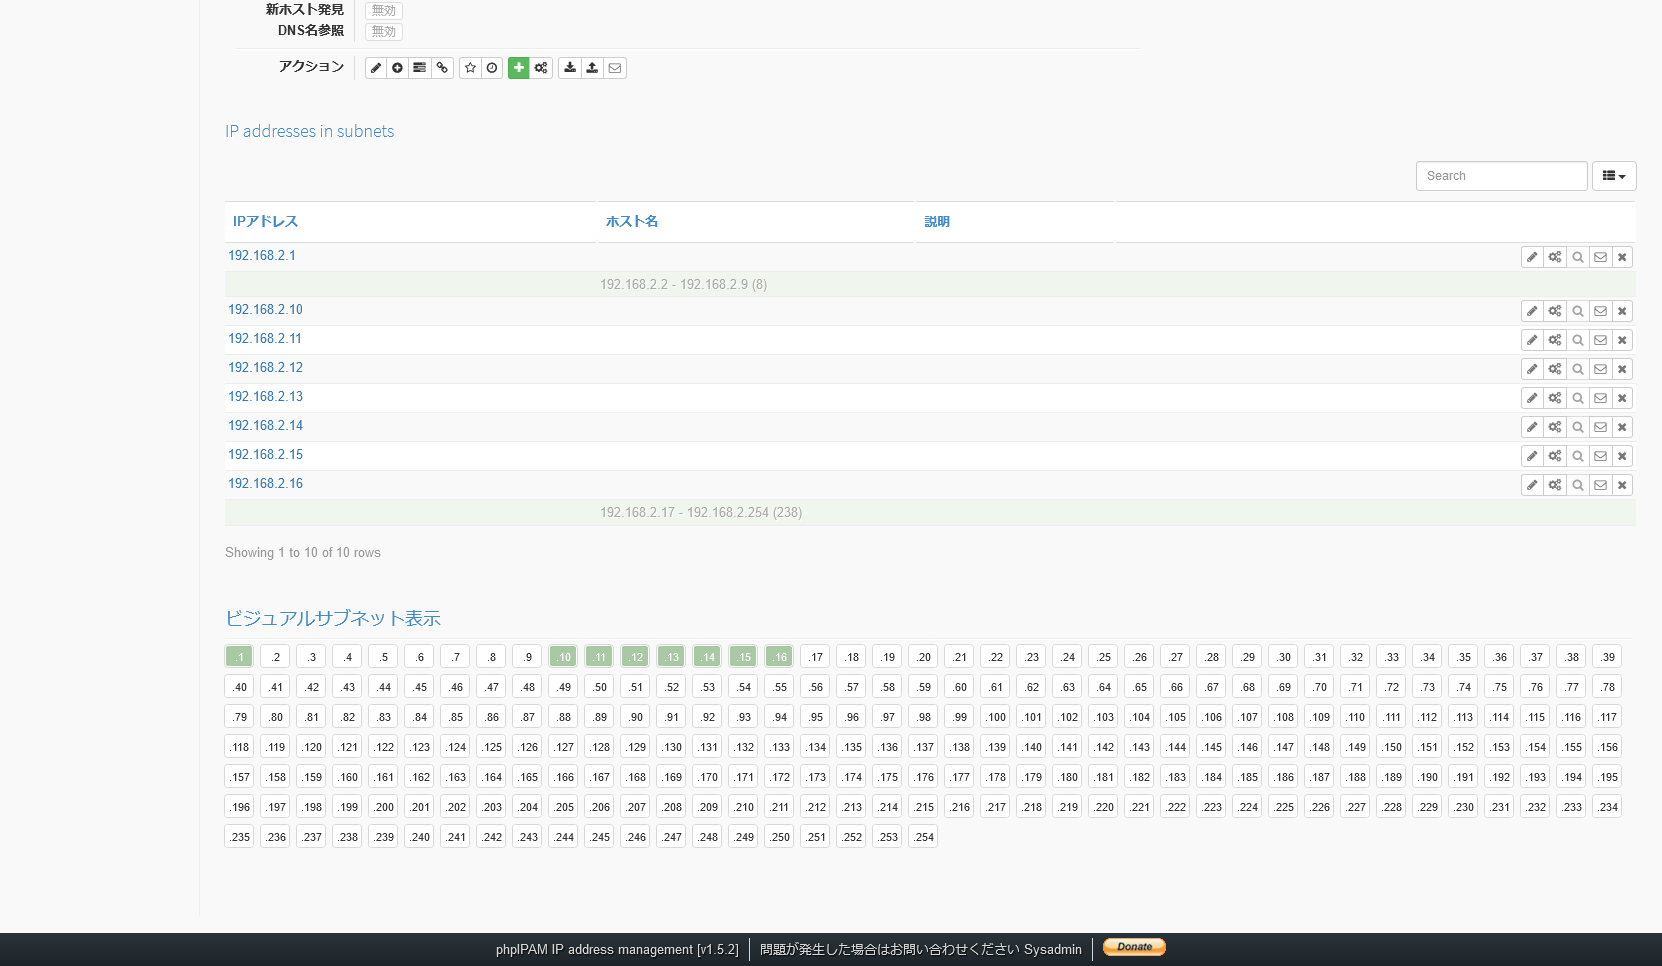Select used address .1 in visual subnet
The image size is (1662, 966).
(x=239, y=657)
